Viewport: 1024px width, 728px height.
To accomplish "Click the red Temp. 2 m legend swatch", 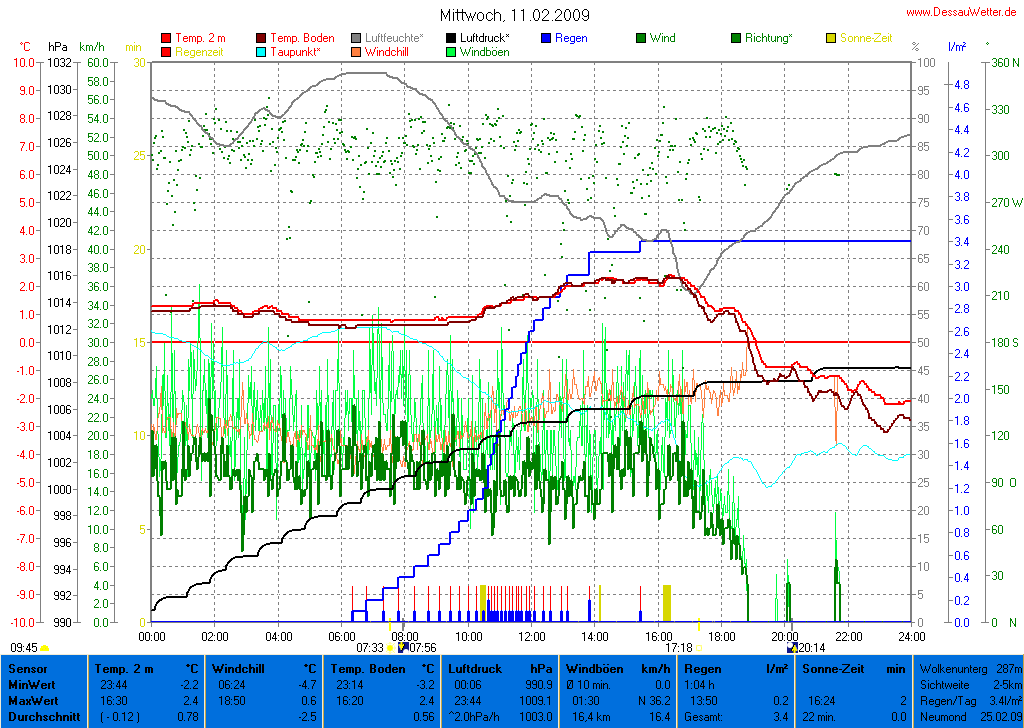I will coord(166,38).
